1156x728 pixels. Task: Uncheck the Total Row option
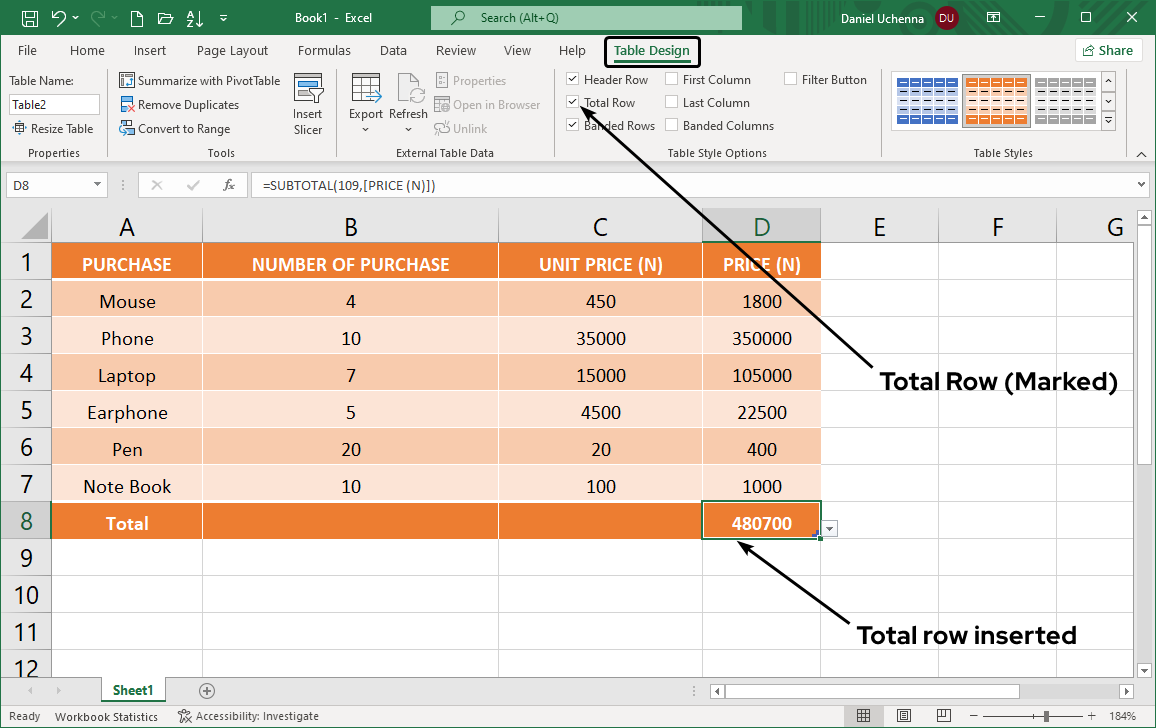click(x=573, y=102)
